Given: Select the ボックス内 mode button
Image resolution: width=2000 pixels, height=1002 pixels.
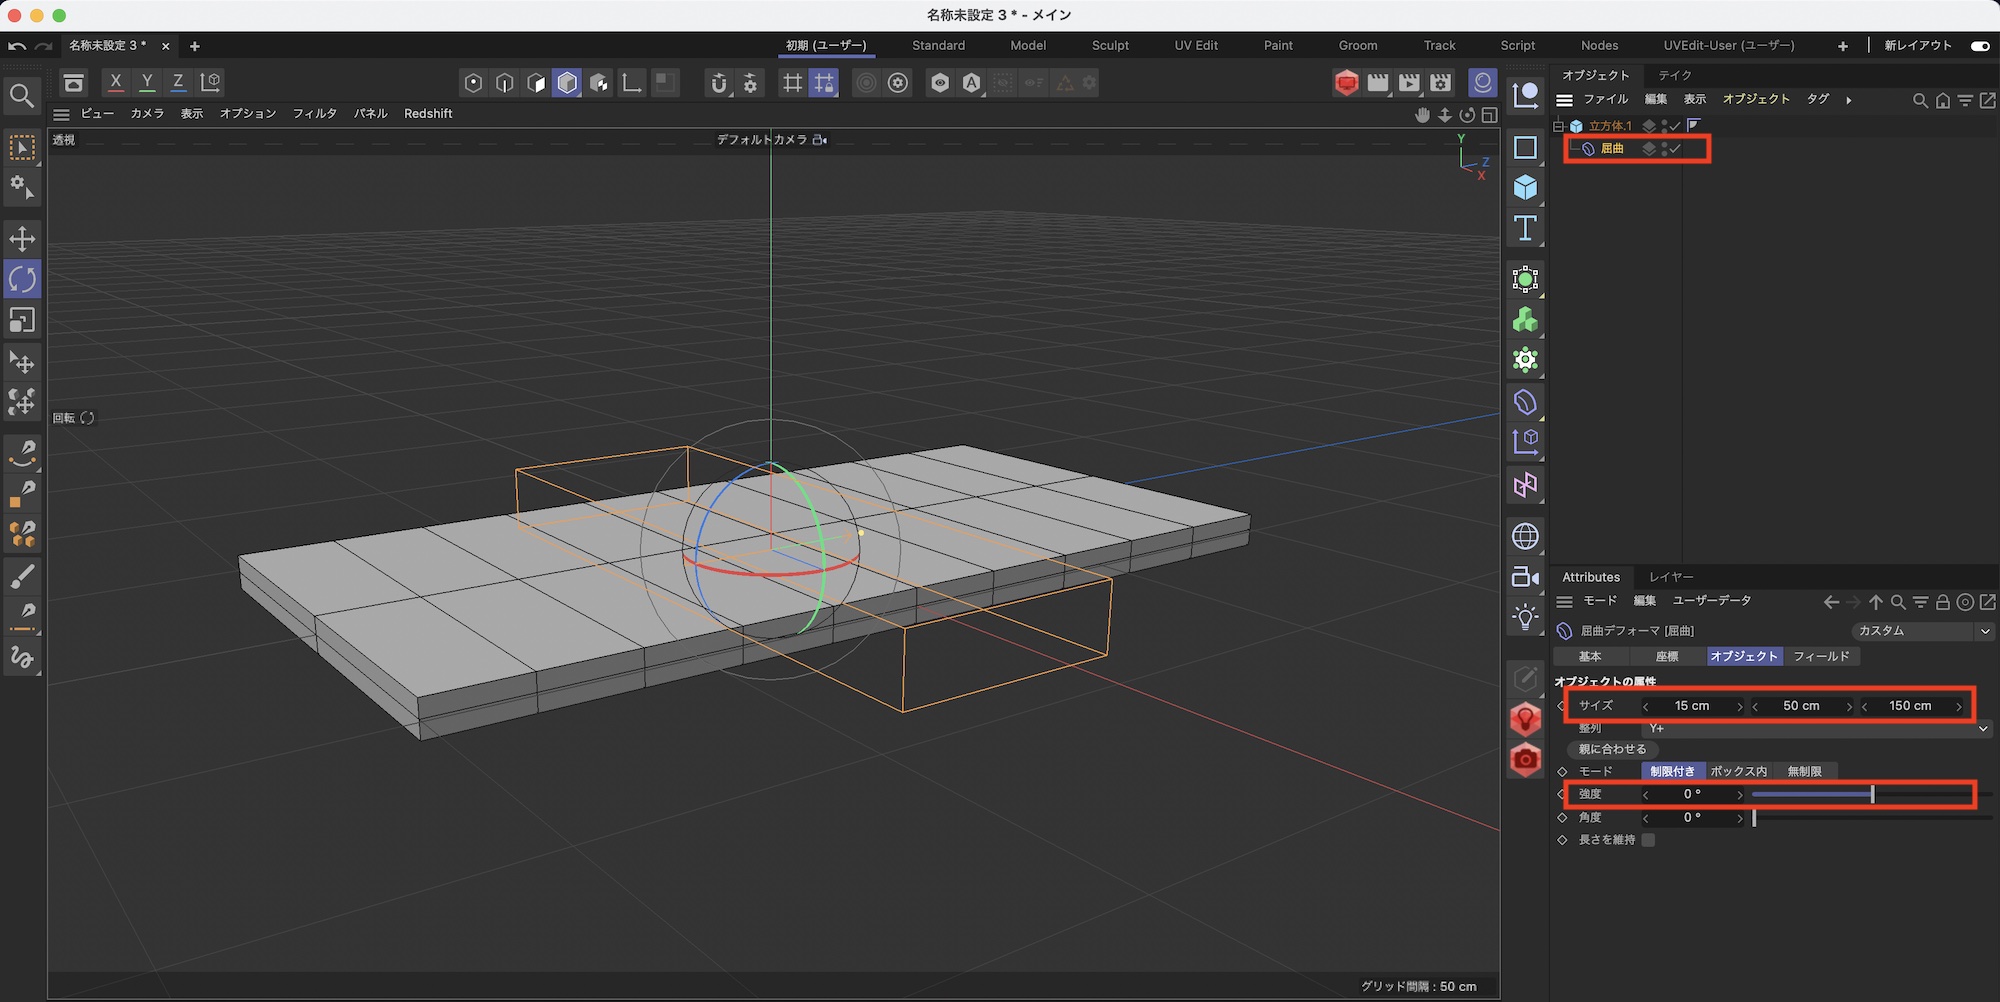Looking at the screenshot, I should pyautogui.click(x=1738, y=771).
